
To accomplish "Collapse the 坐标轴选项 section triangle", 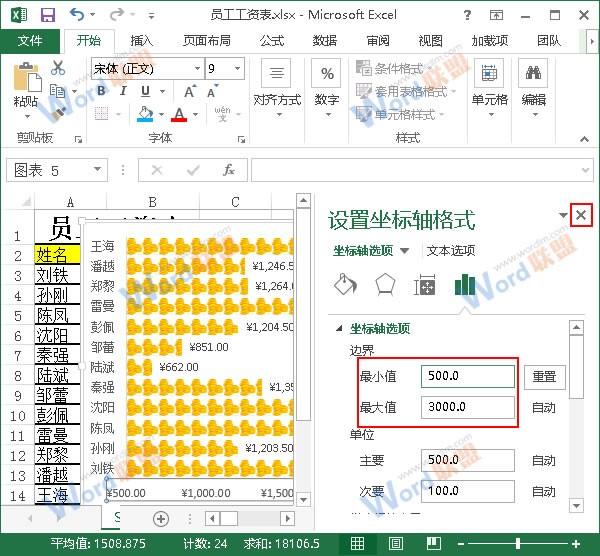I will (339, 328).
